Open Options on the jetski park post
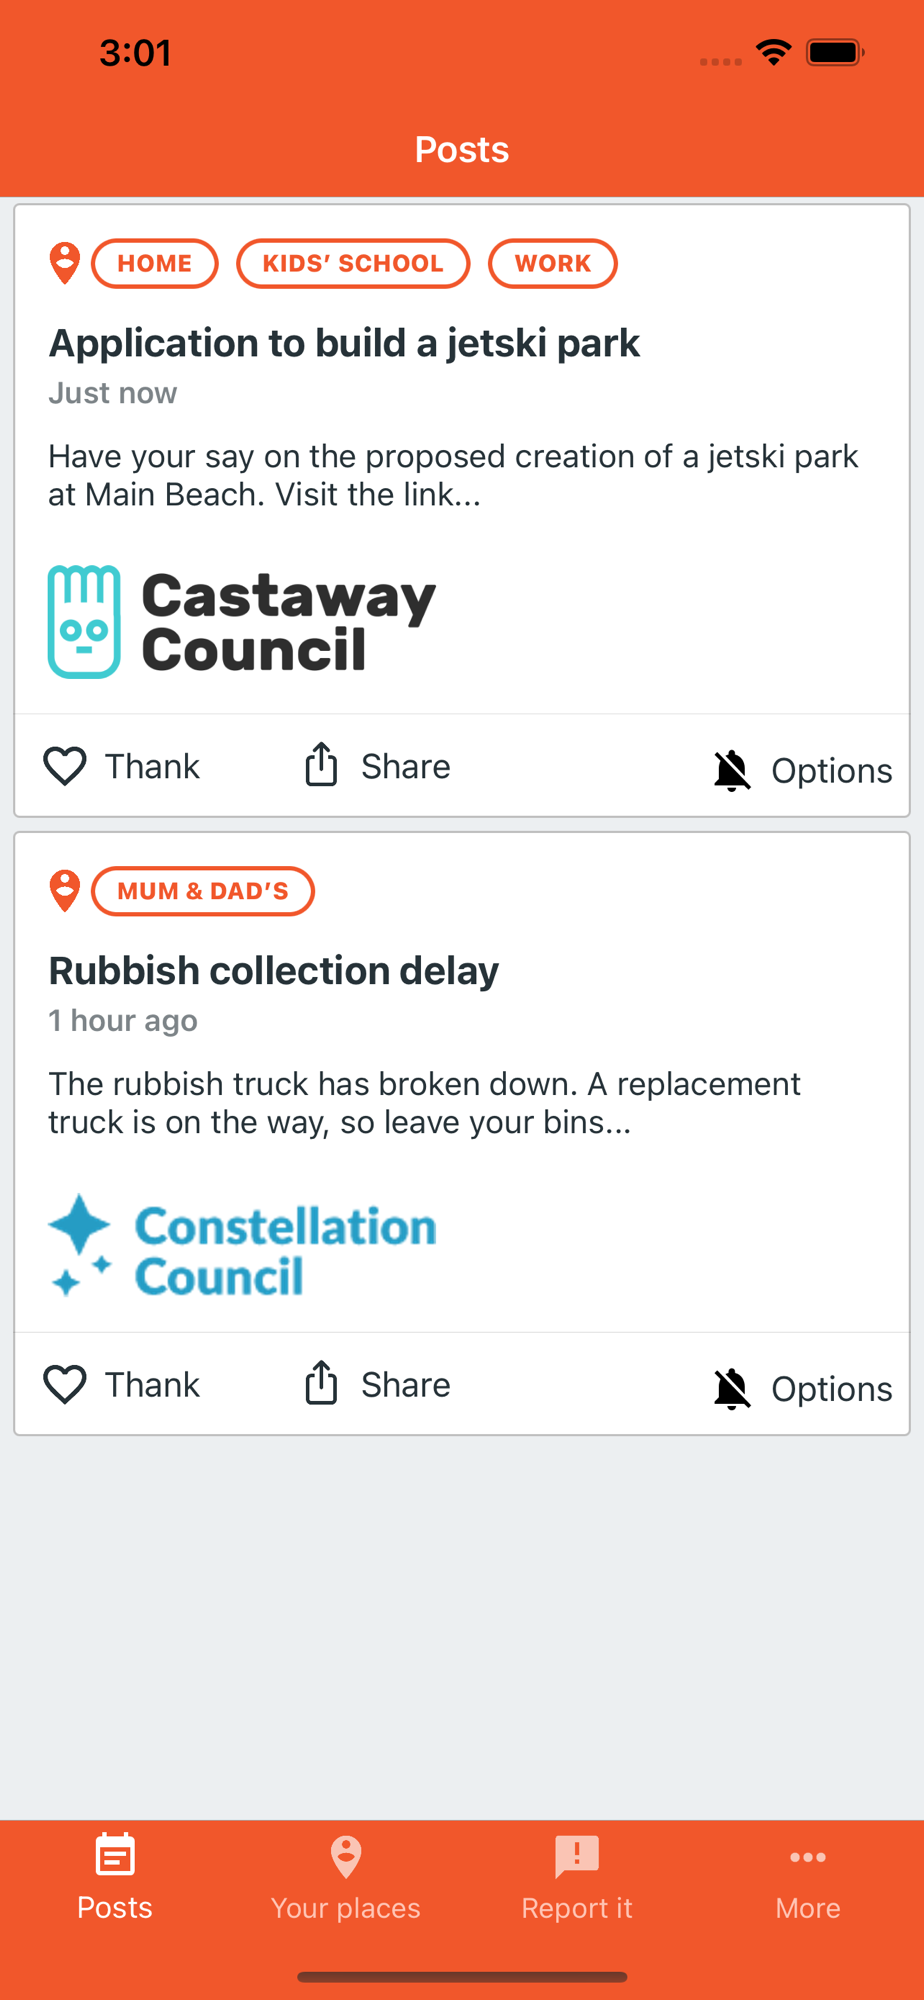Viewport: 924px width, 2000px height. tap(831, 771)
